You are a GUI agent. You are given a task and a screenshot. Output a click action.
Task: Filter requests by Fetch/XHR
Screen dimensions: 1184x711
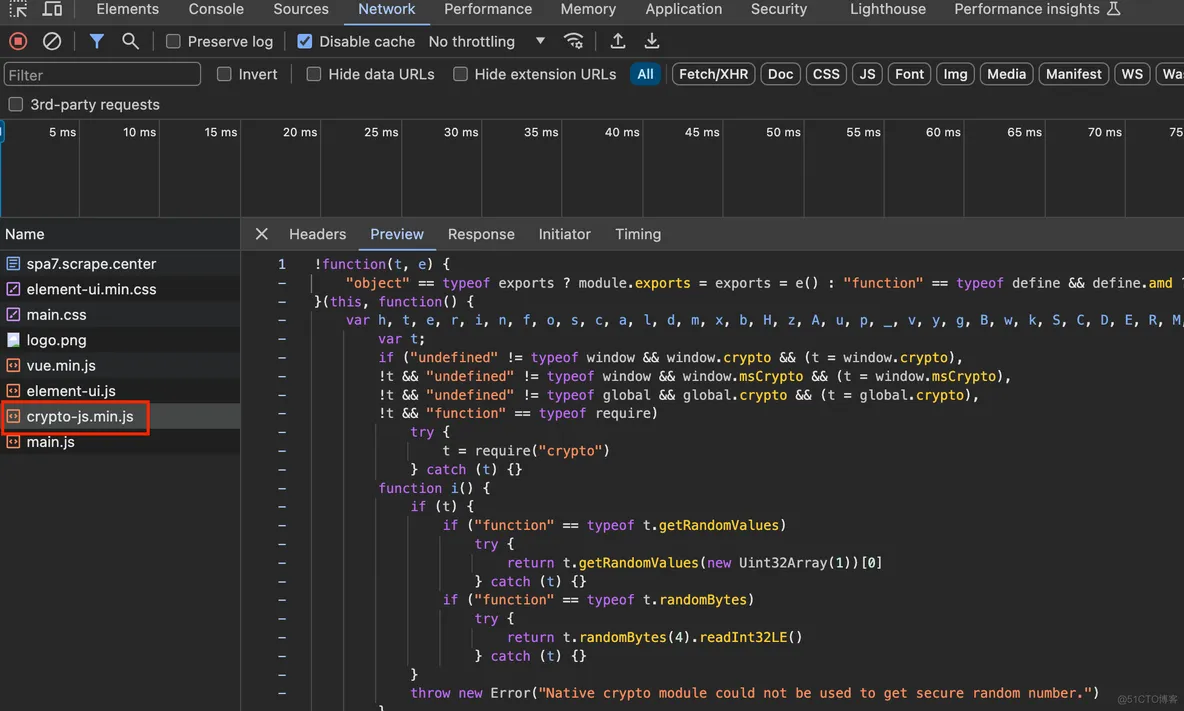click(x=713, y=74)
